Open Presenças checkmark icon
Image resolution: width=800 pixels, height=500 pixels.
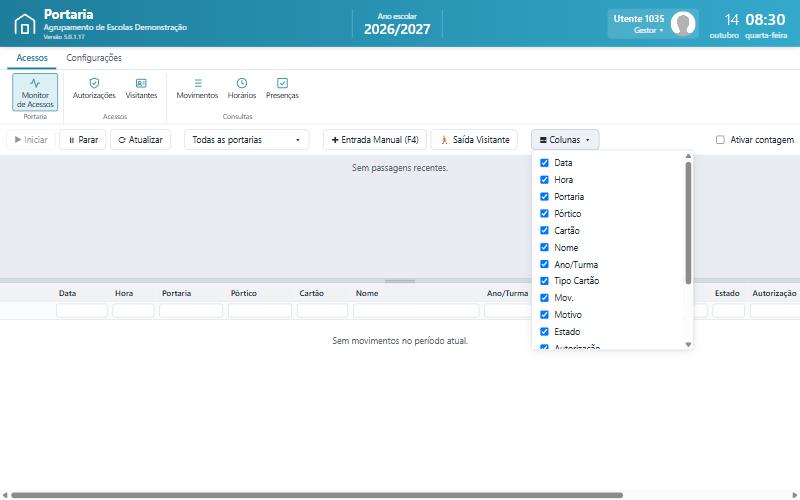point(282,83)
